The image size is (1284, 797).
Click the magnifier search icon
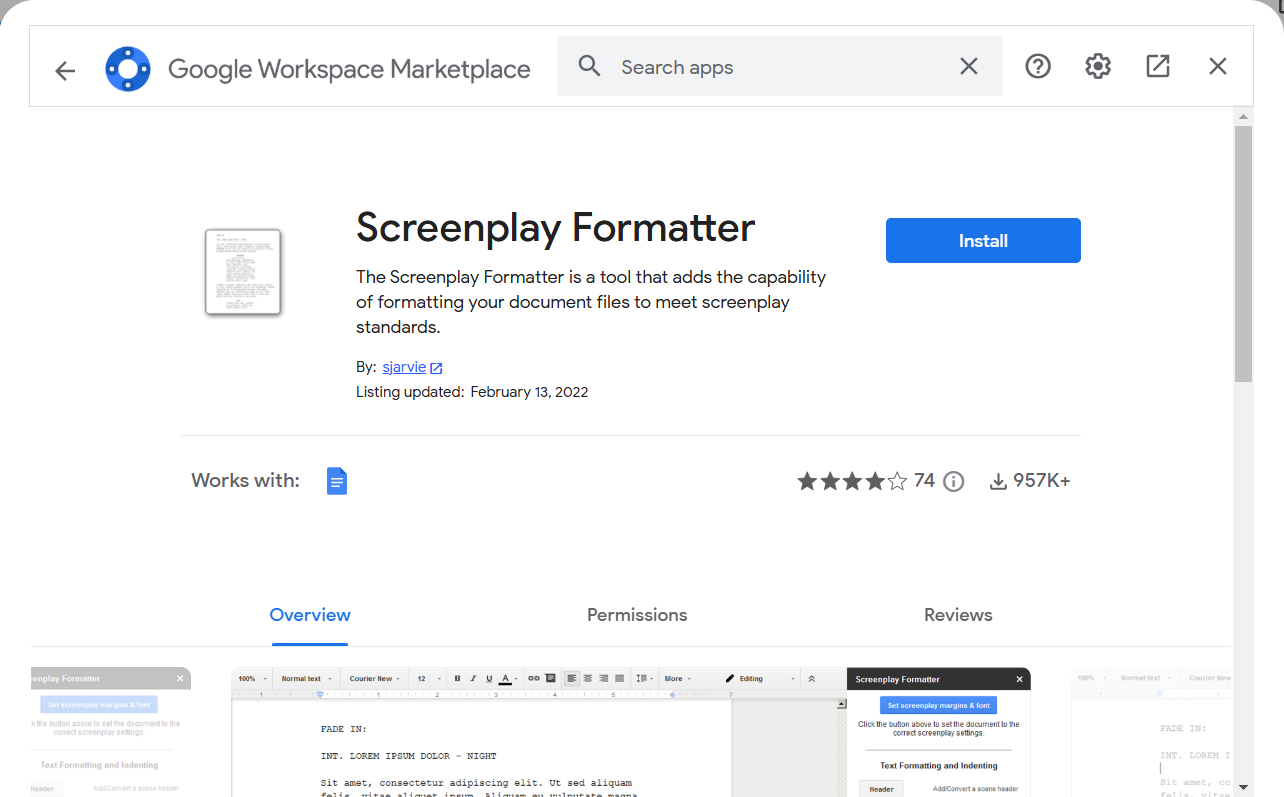point(590,66)
